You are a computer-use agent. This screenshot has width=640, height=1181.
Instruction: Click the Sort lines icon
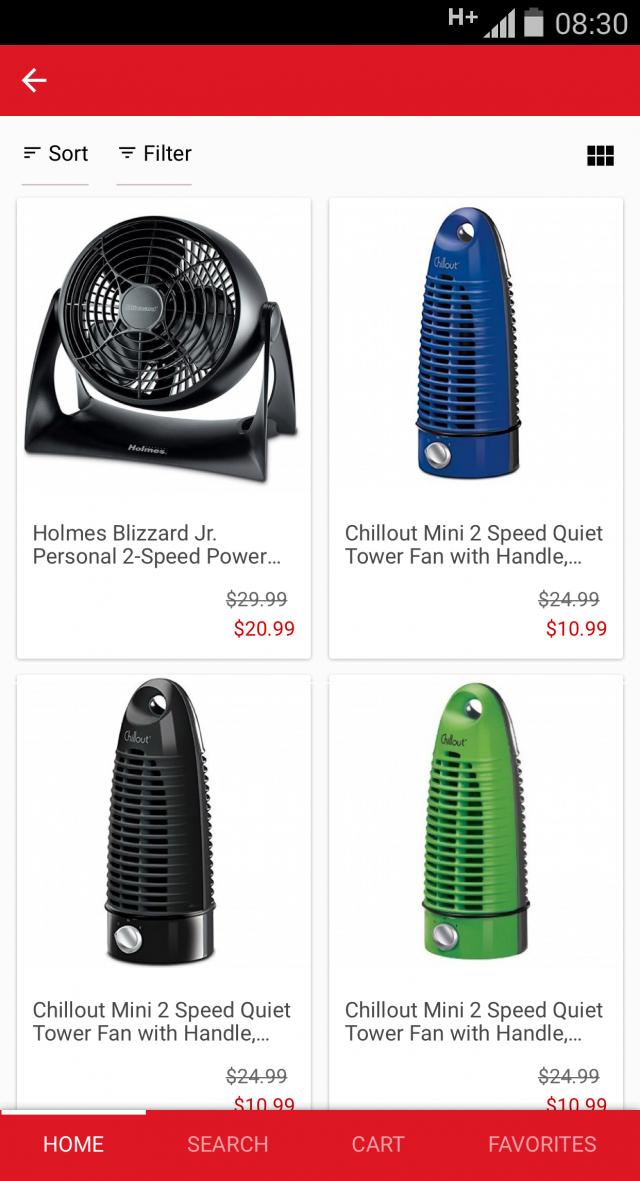point(32,153)
